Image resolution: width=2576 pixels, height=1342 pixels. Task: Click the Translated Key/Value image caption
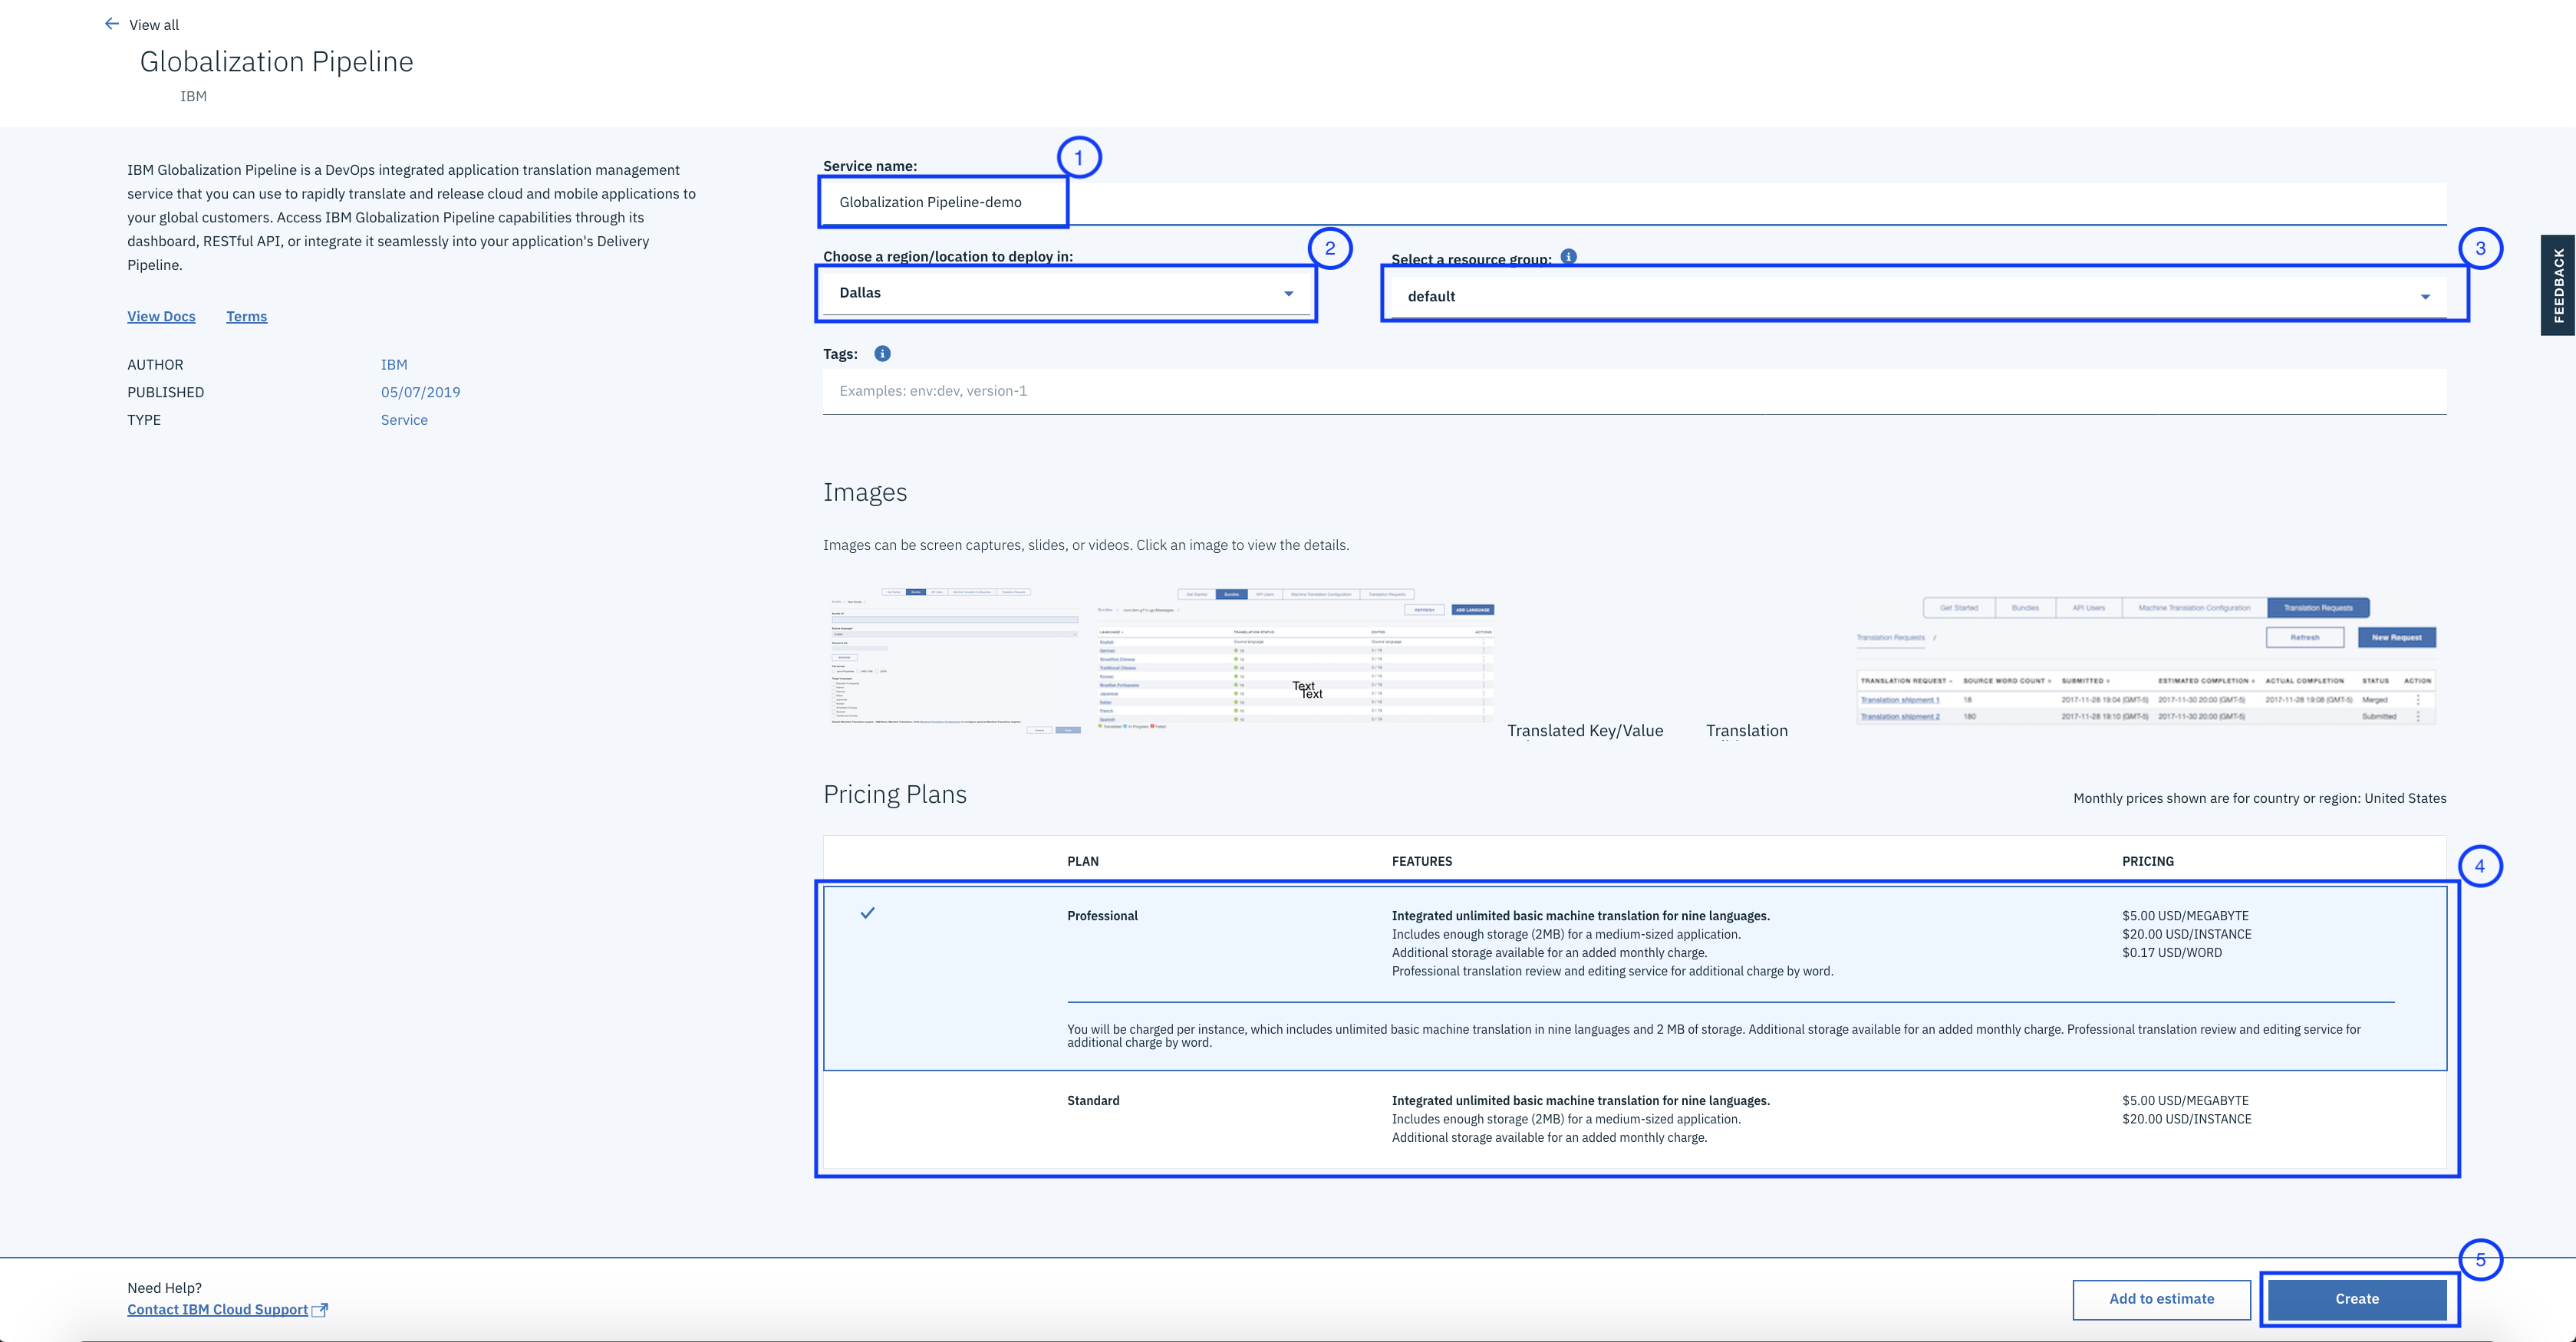(1585, 731)
